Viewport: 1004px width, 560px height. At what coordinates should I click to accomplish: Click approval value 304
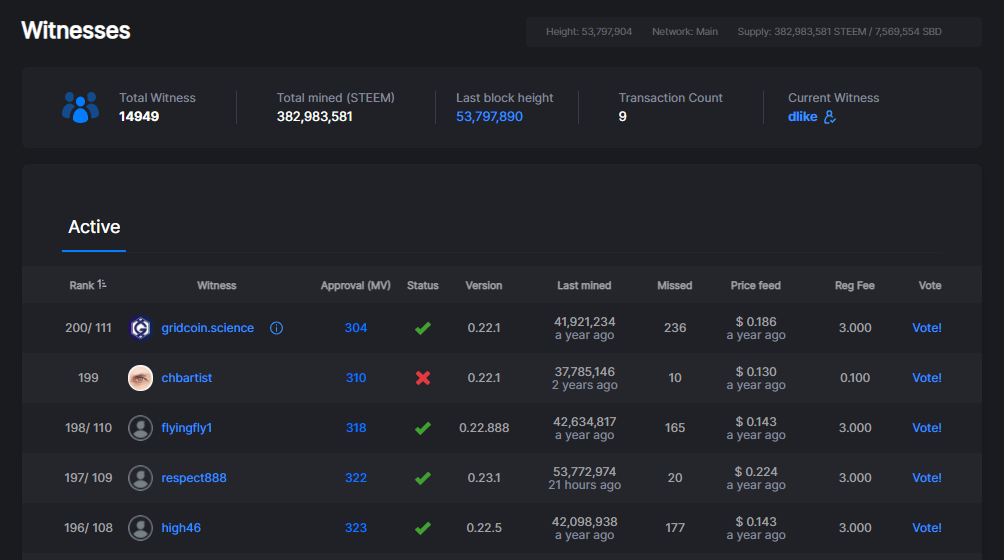356,328
